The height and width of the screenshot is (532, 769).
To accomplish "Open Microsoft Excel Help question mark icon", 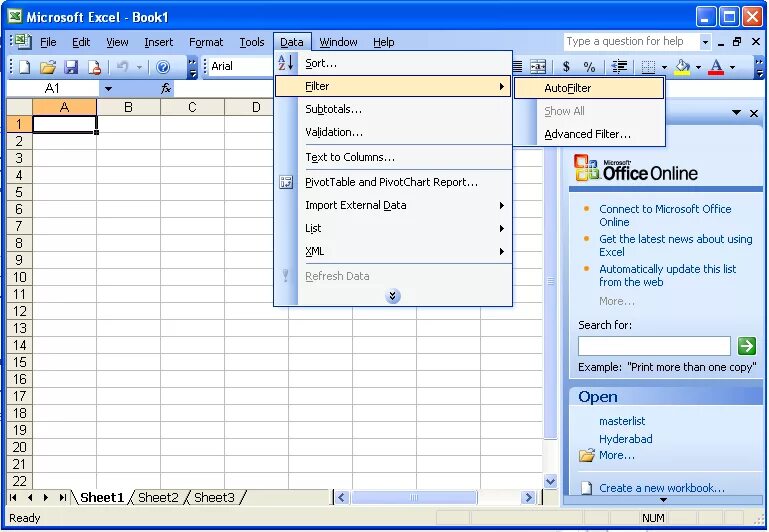I will coord(163,67).
